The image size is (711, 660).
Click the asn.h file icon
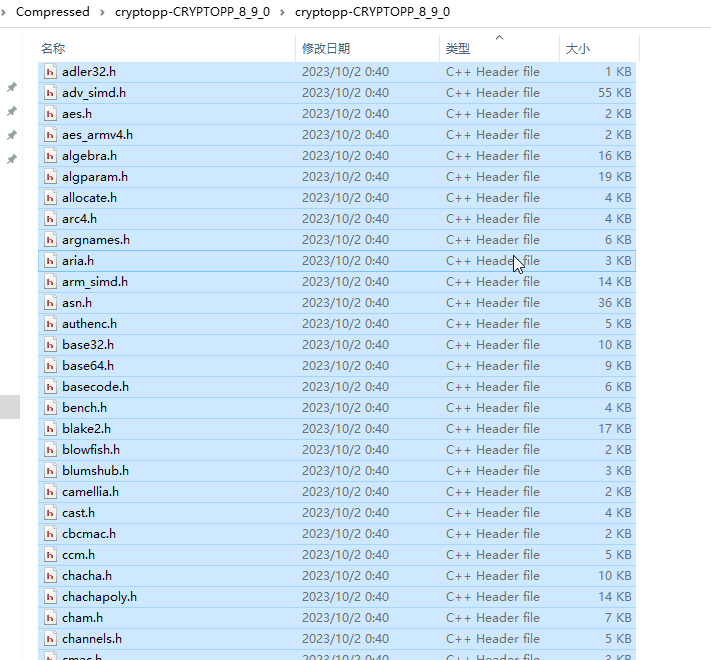tap(50, 303)
